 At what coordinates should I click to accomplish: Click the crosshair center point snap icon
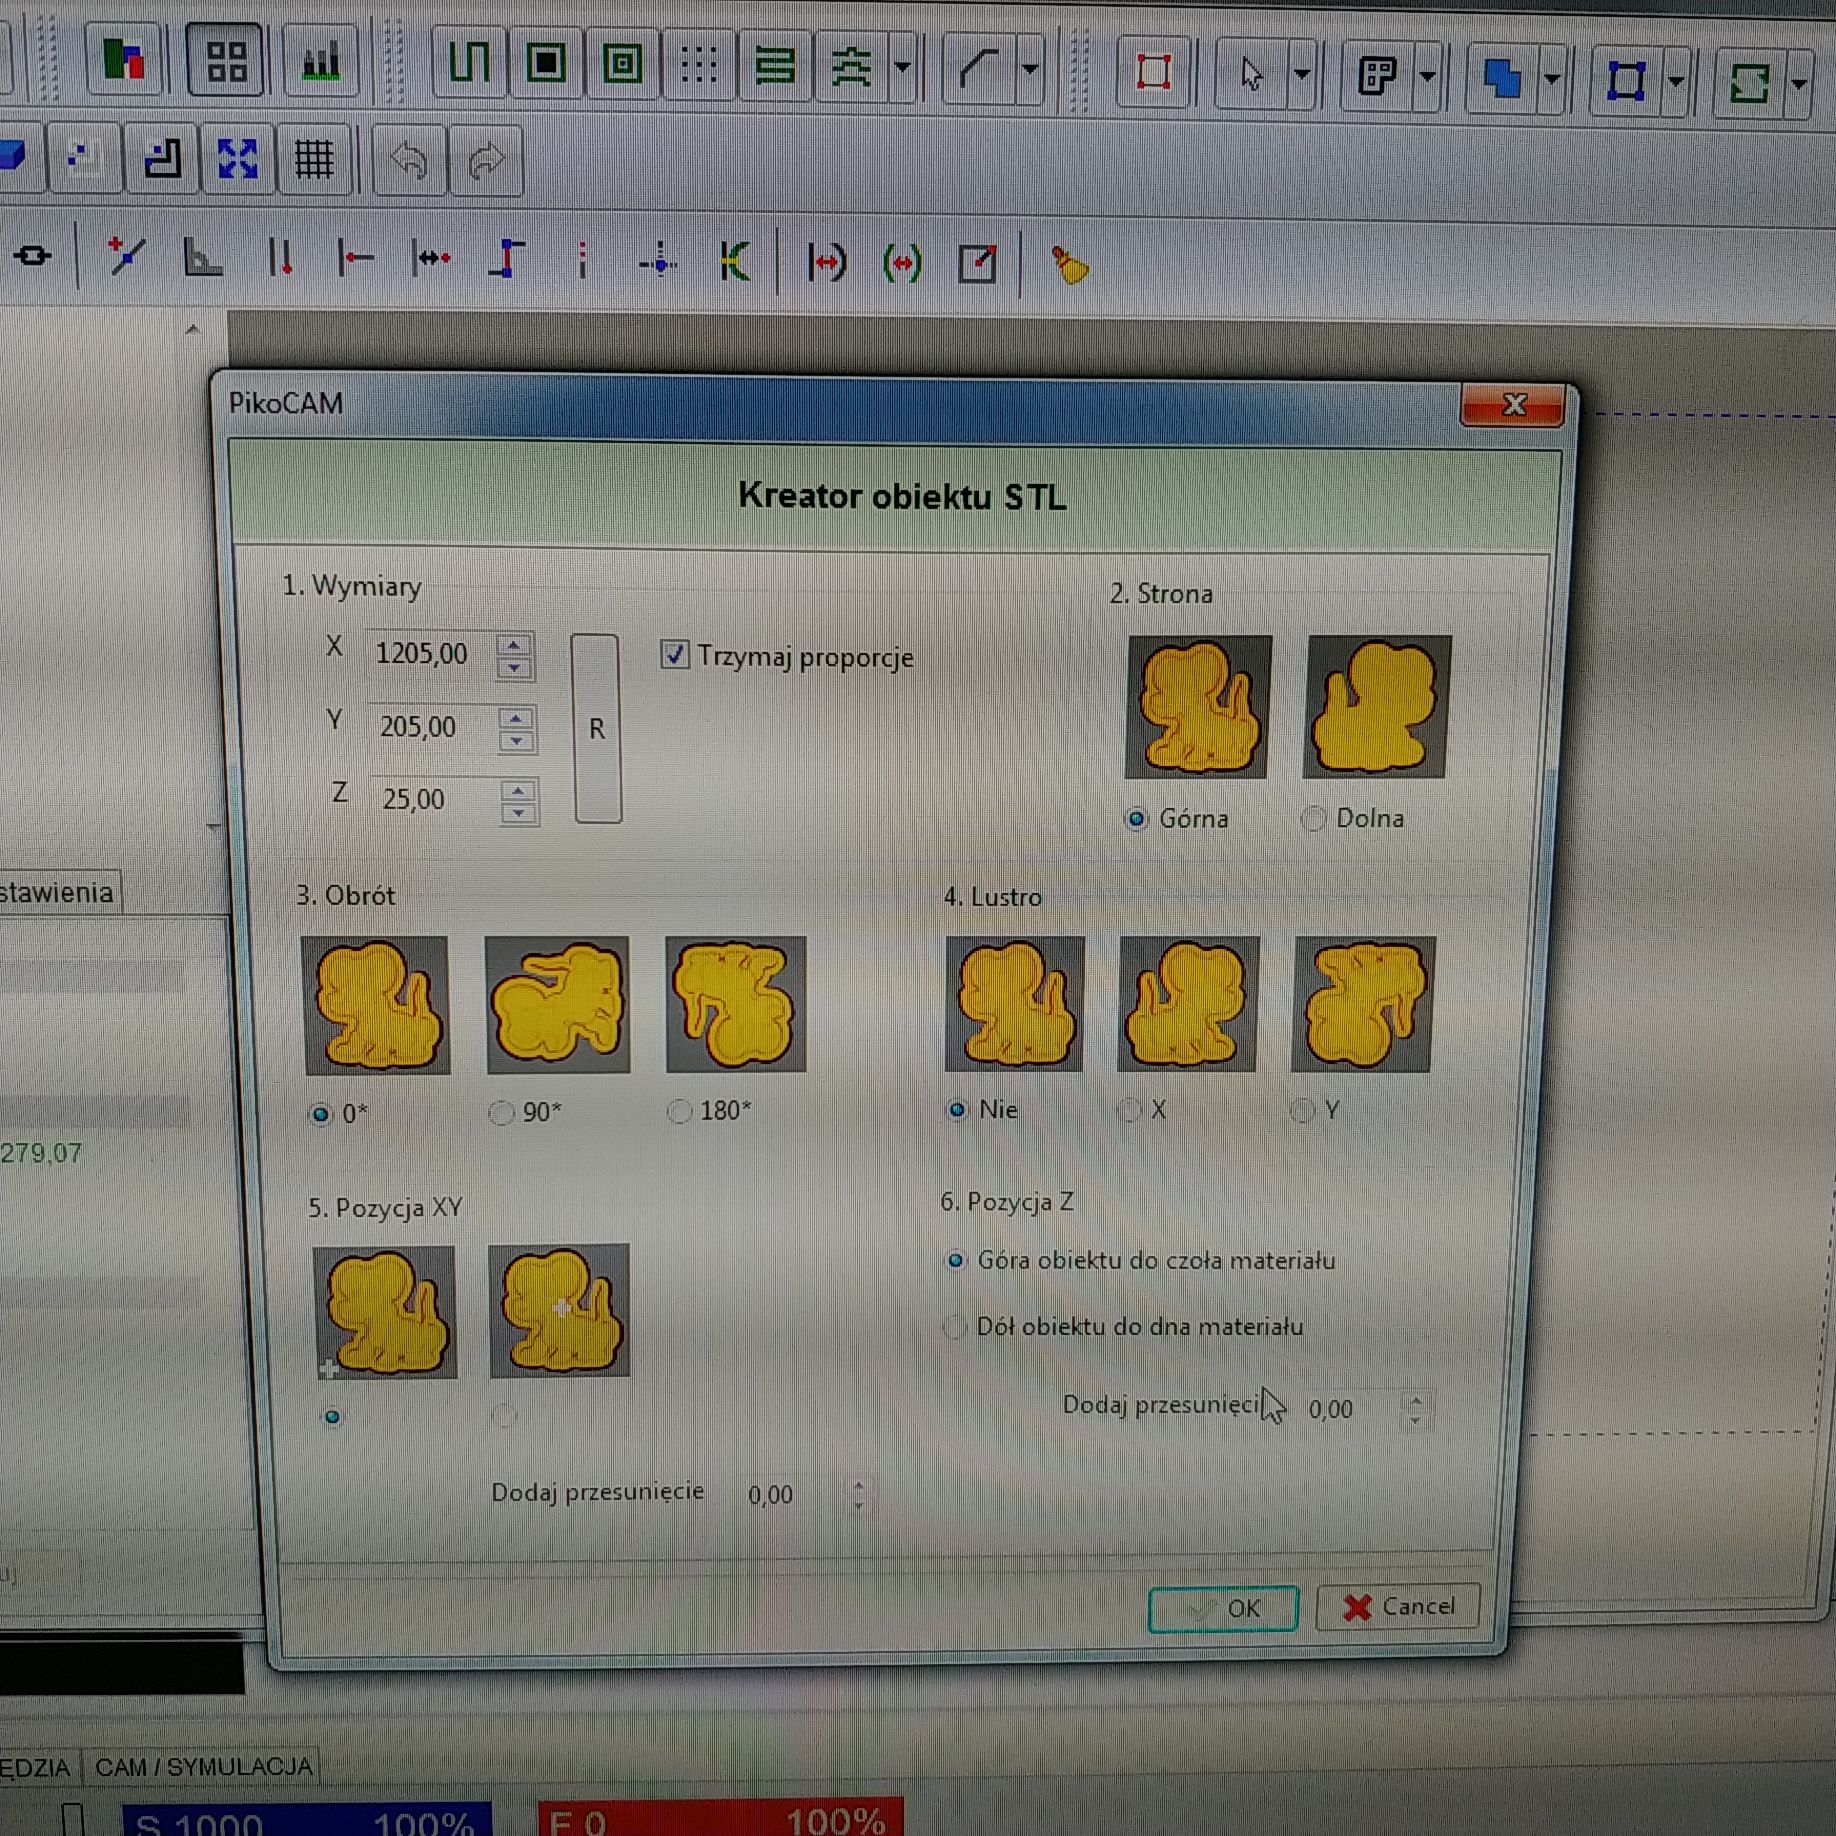658,262
